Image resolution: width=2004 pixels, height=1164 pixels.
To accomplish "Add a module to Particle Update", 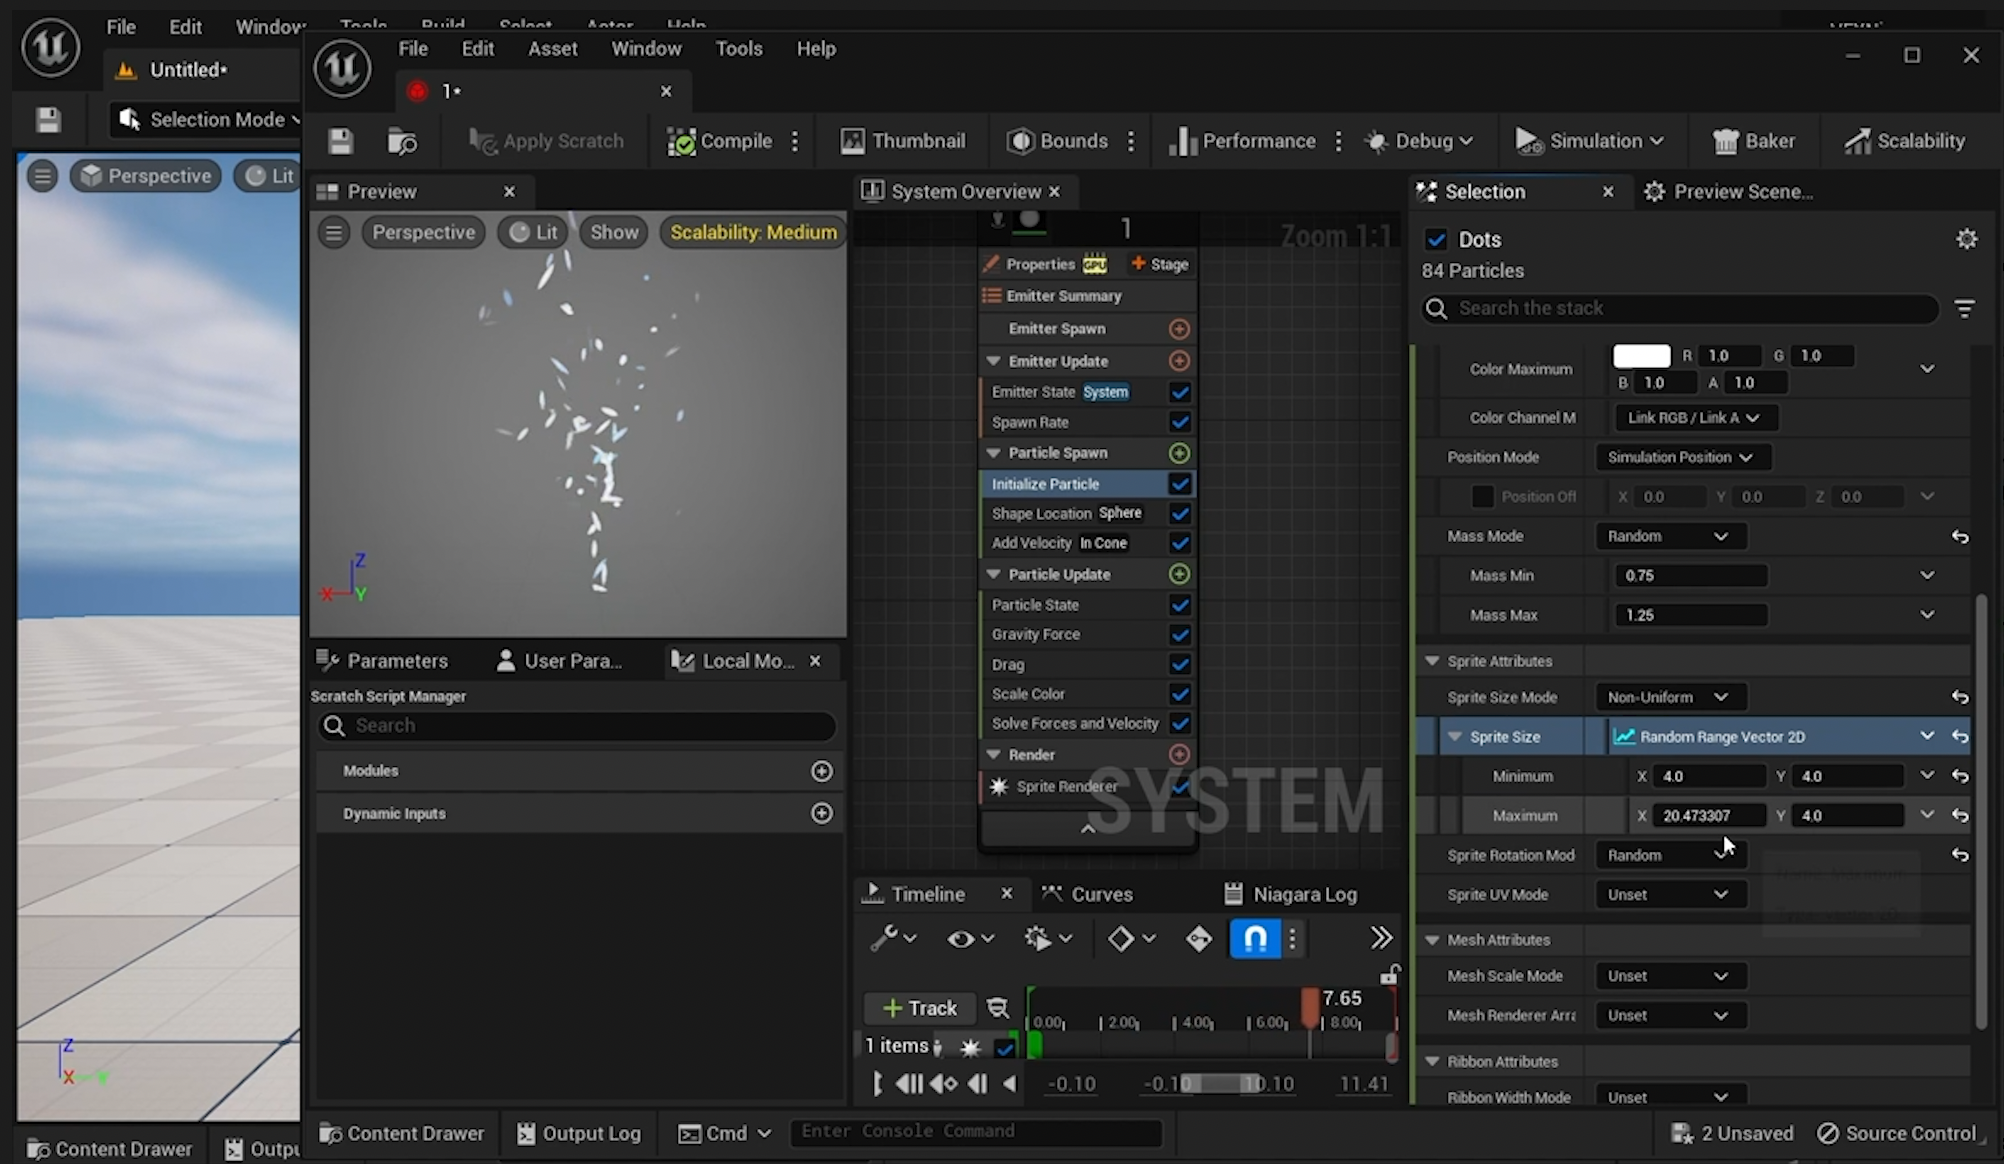I will click(x=1179, y=574).
